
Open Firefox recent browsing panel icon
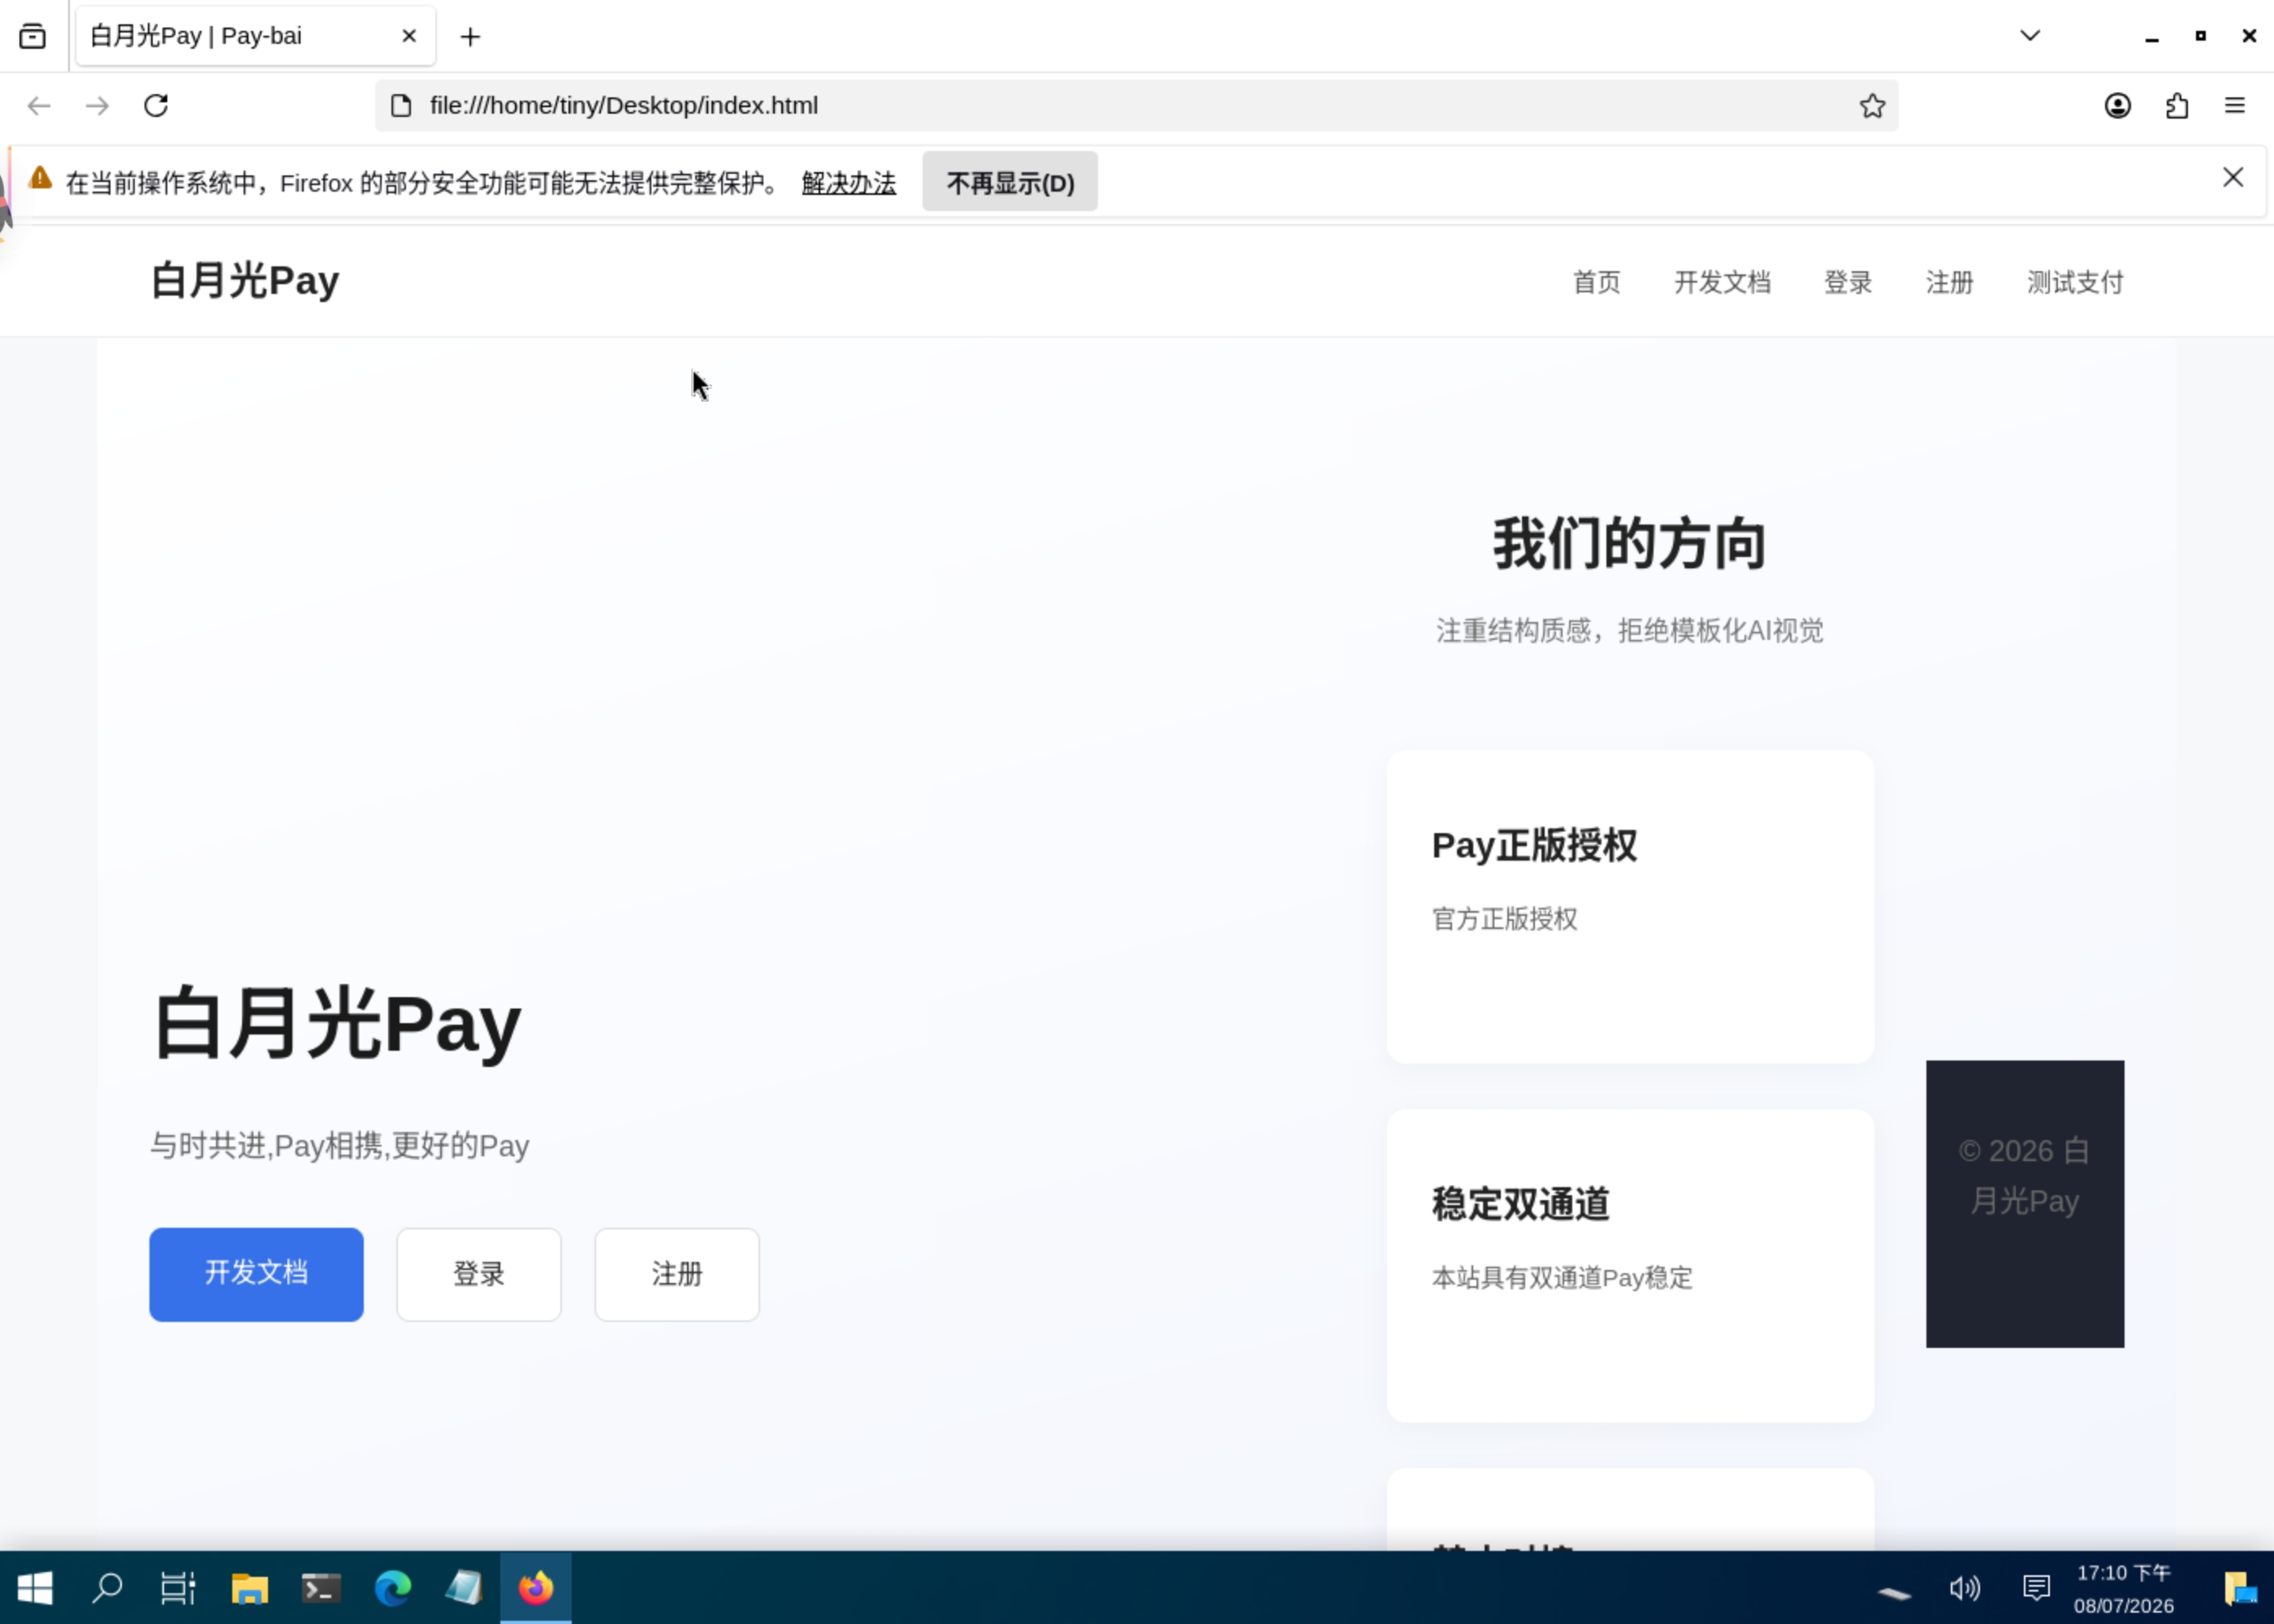tap(32, 37)
